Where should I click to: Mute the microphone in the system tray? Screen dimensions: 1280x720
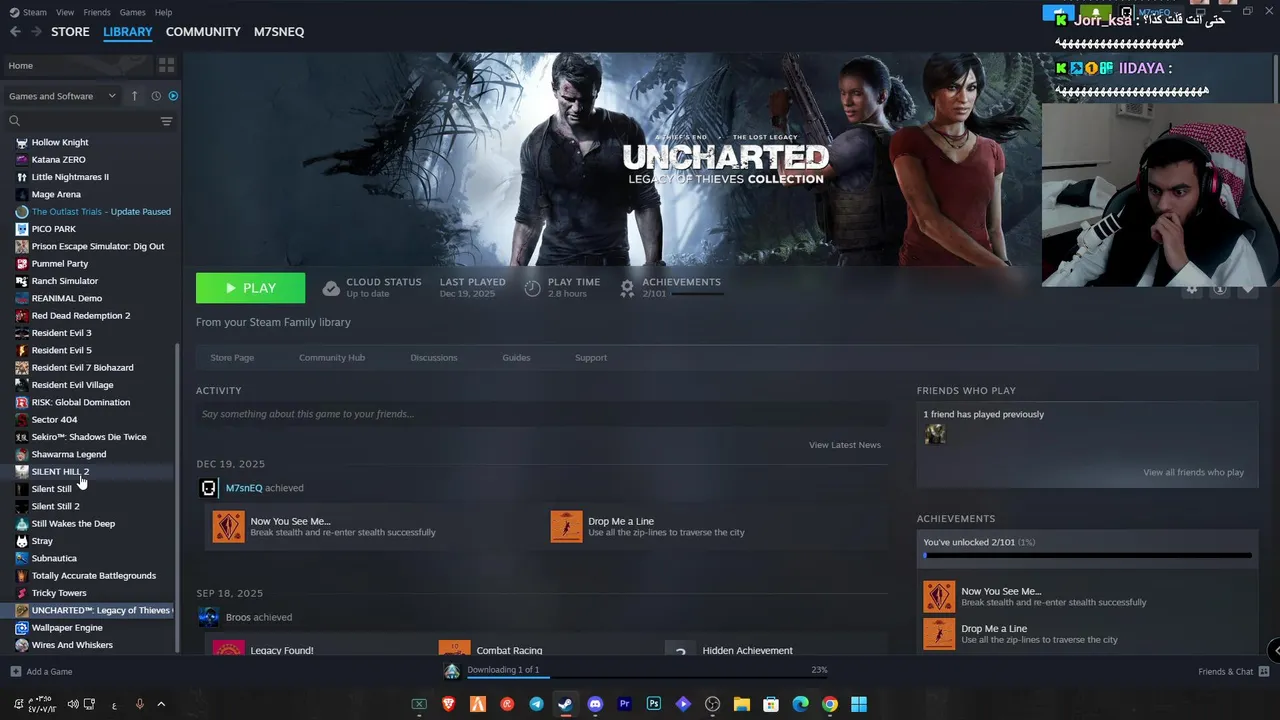(139, 704)
